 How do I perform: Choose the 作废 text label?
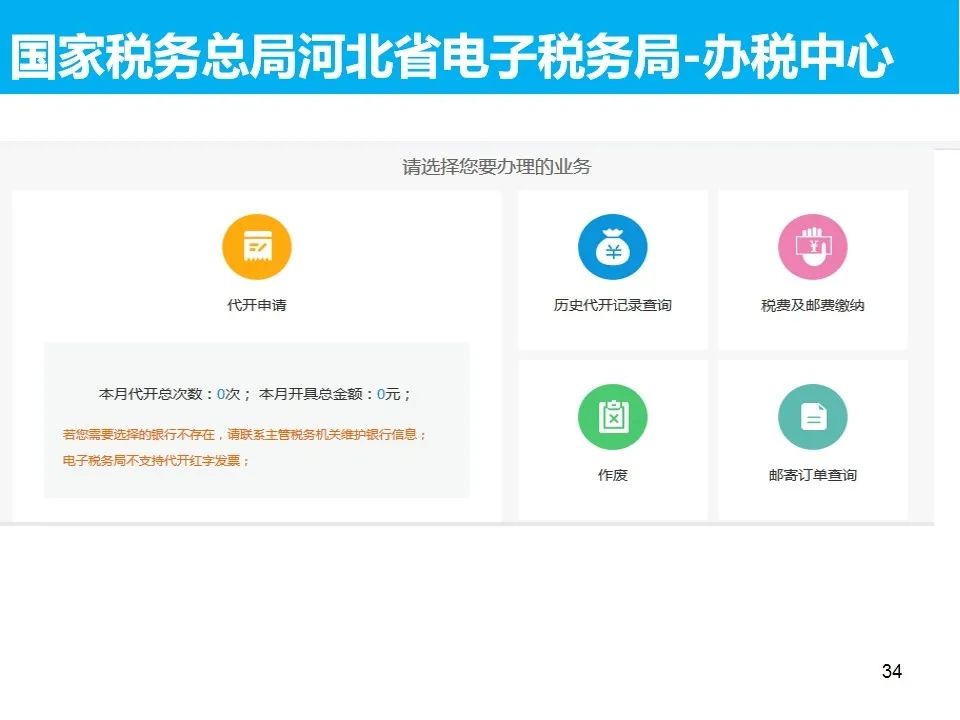(x=612, y=475)
